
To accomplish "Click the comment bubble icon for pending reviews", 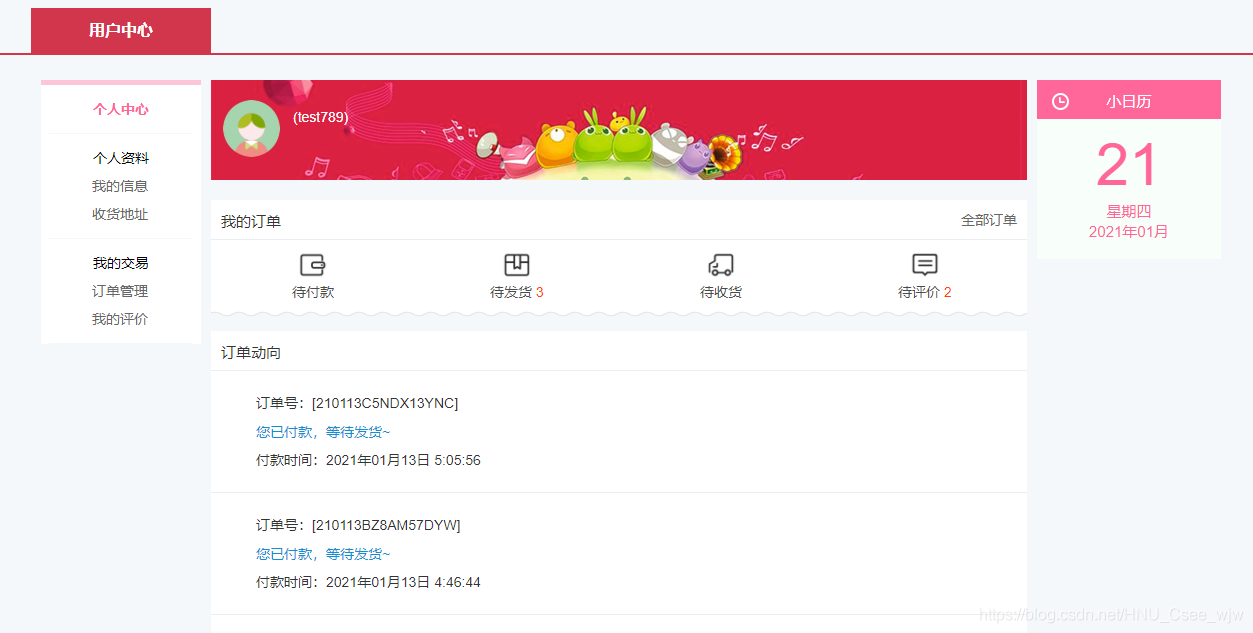I will tap(925, 265).
